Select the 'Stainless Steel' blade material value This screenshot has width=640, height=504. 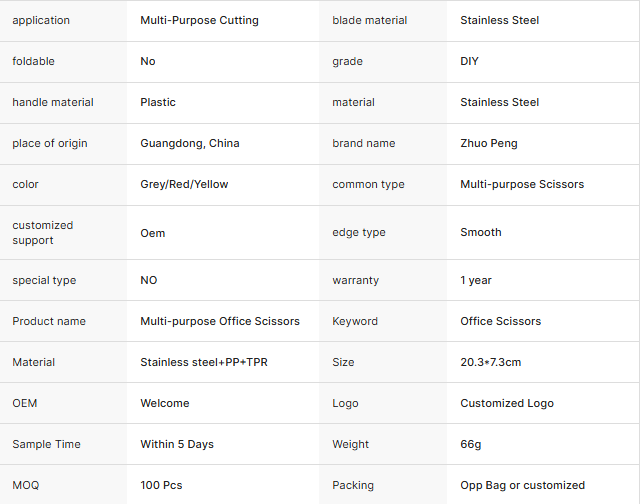tap(499, 20)
